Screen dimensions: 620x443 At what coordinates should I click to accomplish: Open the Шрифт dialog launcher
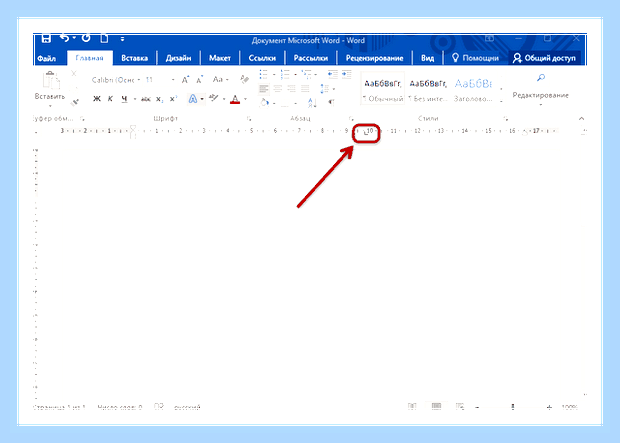(x=249, y=118)
